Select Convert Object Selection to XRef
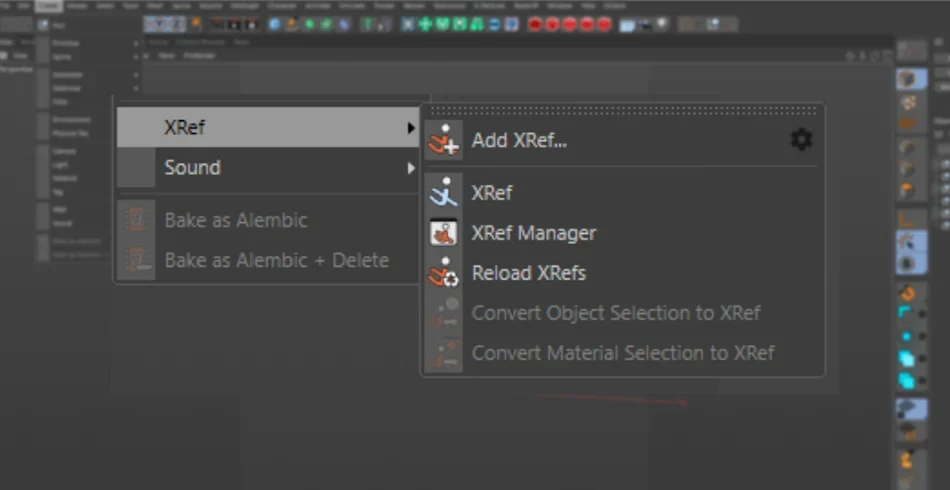Viewport: 950px width, 490px height. [622, 313]
